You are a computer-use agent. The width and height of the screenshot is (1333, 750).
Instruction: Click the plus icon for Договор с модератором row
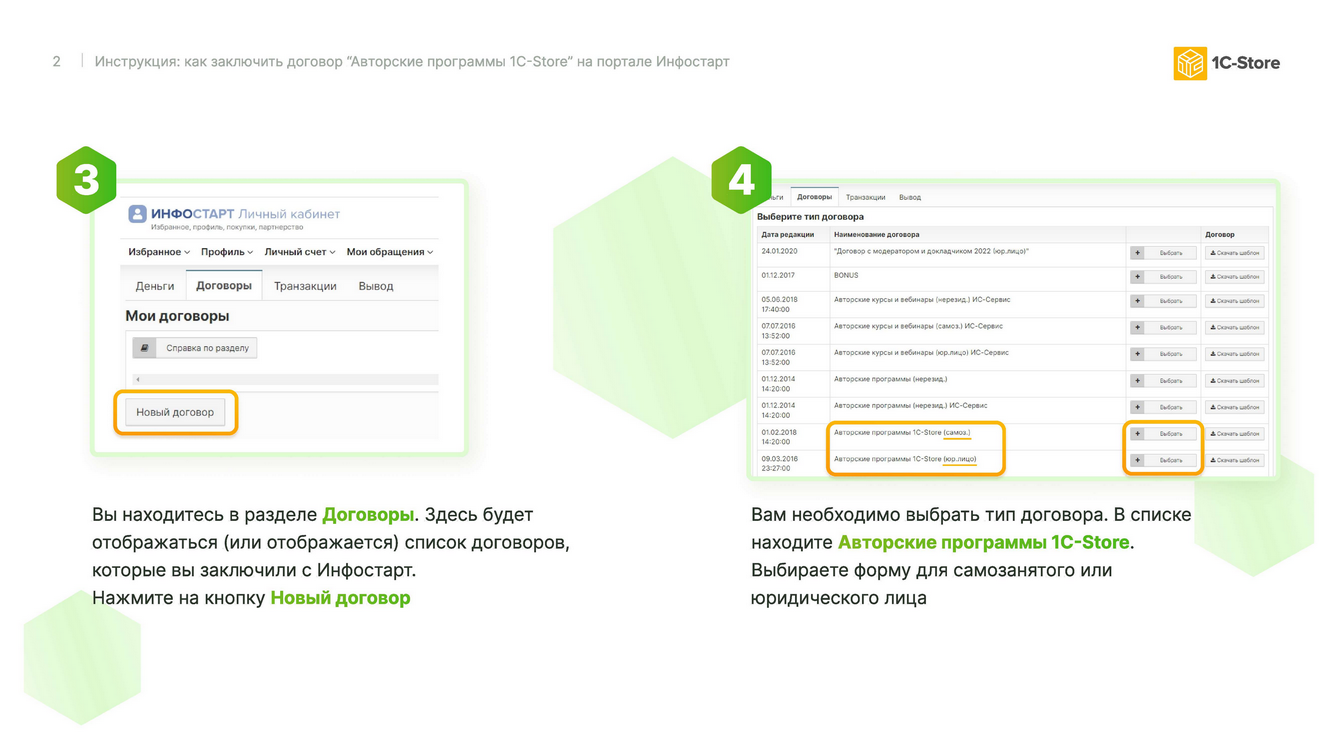click(1137, 253)
